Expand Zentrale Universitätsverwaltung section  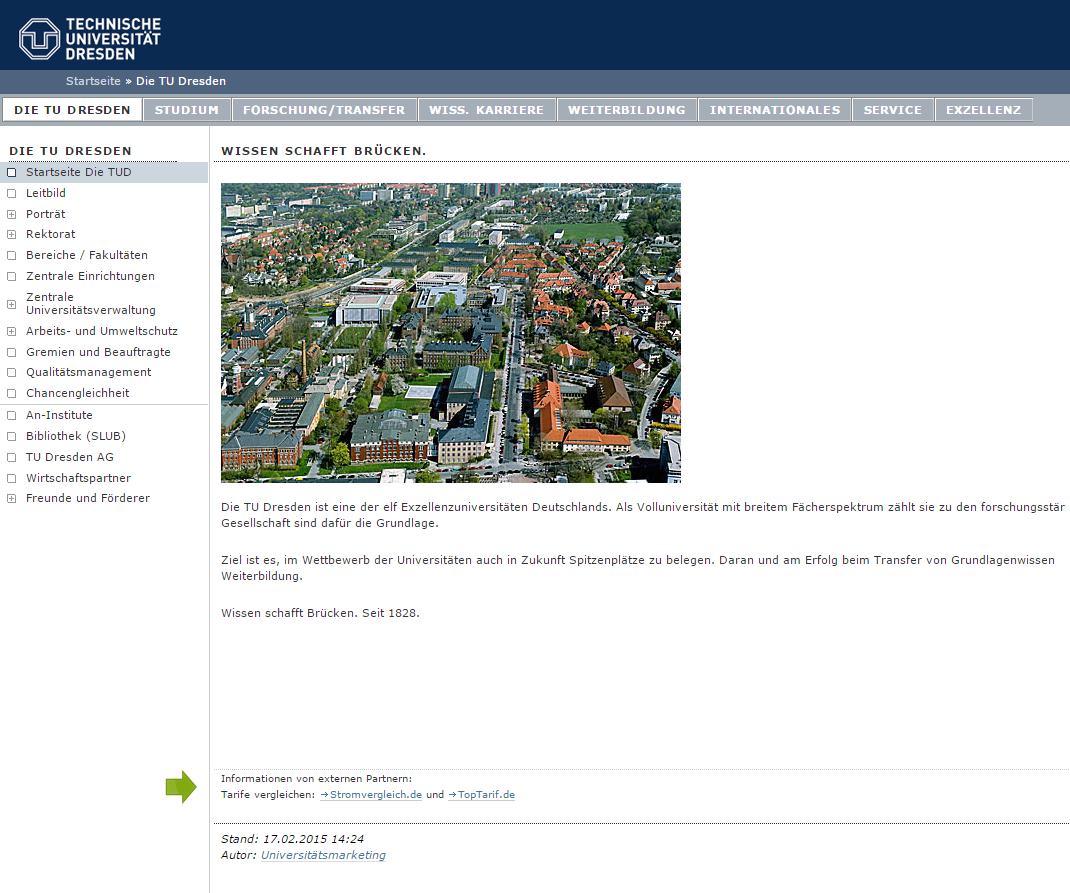(12, 304)
